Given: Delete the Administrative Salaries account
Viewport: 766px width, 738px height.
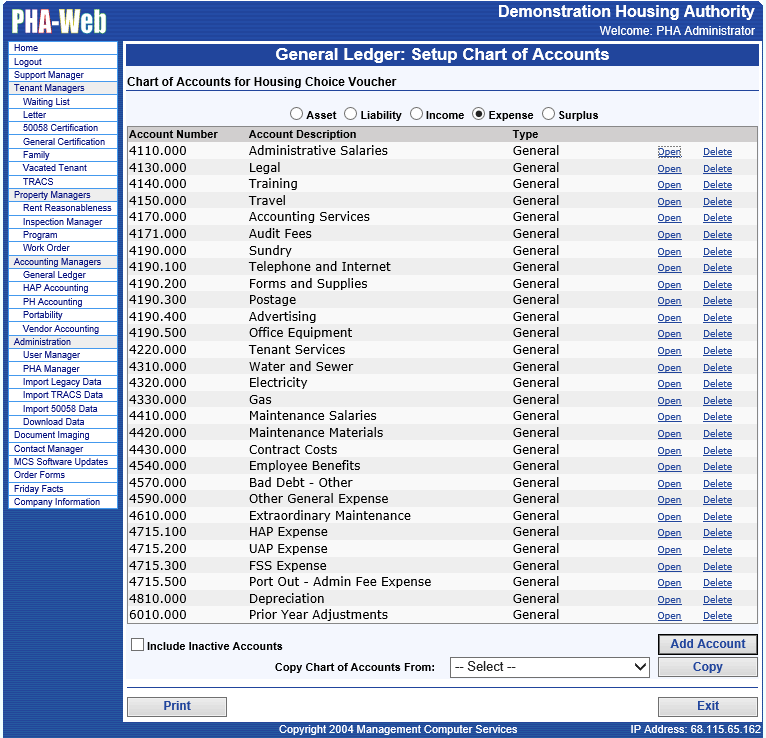Looking at the screenshot, I should point(717,152).
